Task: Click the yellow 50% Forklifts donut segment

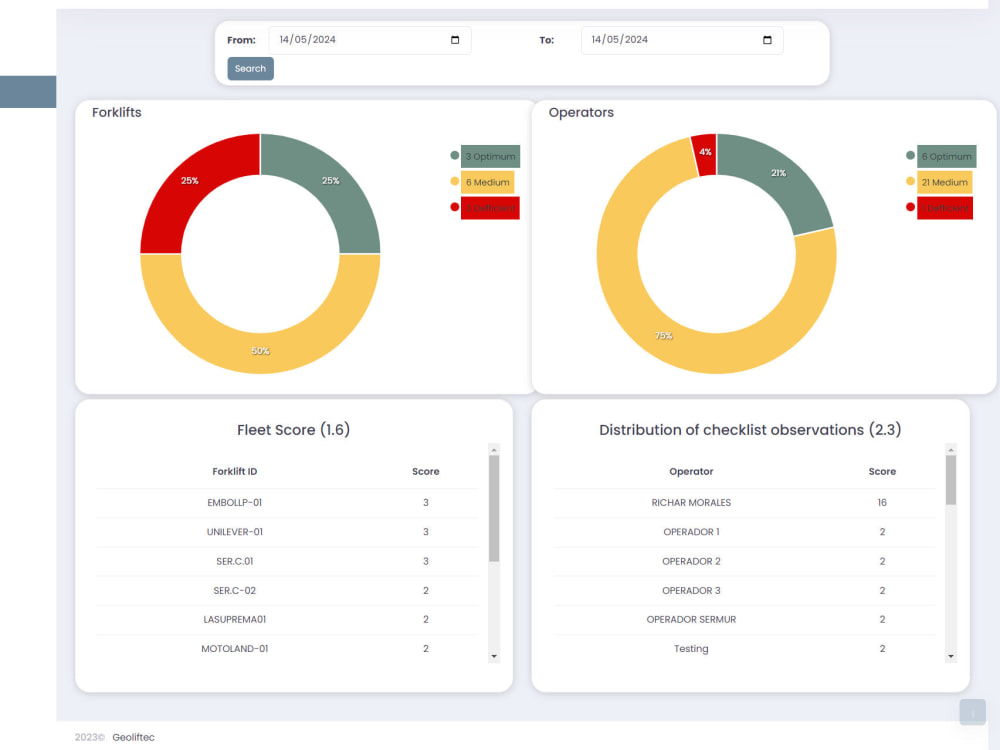Action: tap(260, 351)
